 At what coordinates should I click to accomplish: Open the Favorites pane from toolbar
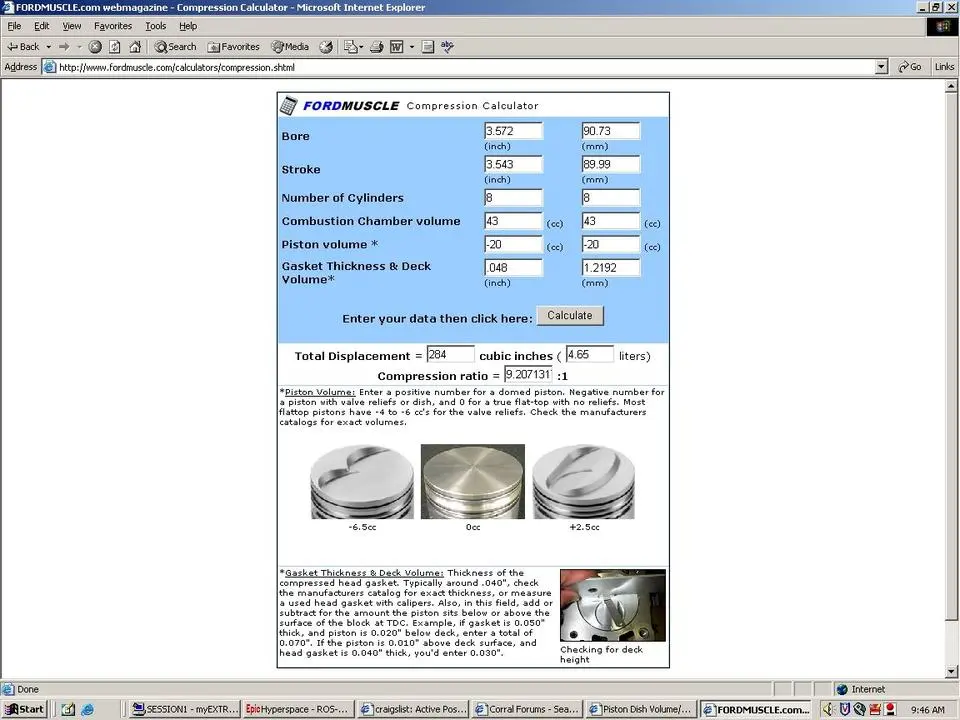click(233, 47)
